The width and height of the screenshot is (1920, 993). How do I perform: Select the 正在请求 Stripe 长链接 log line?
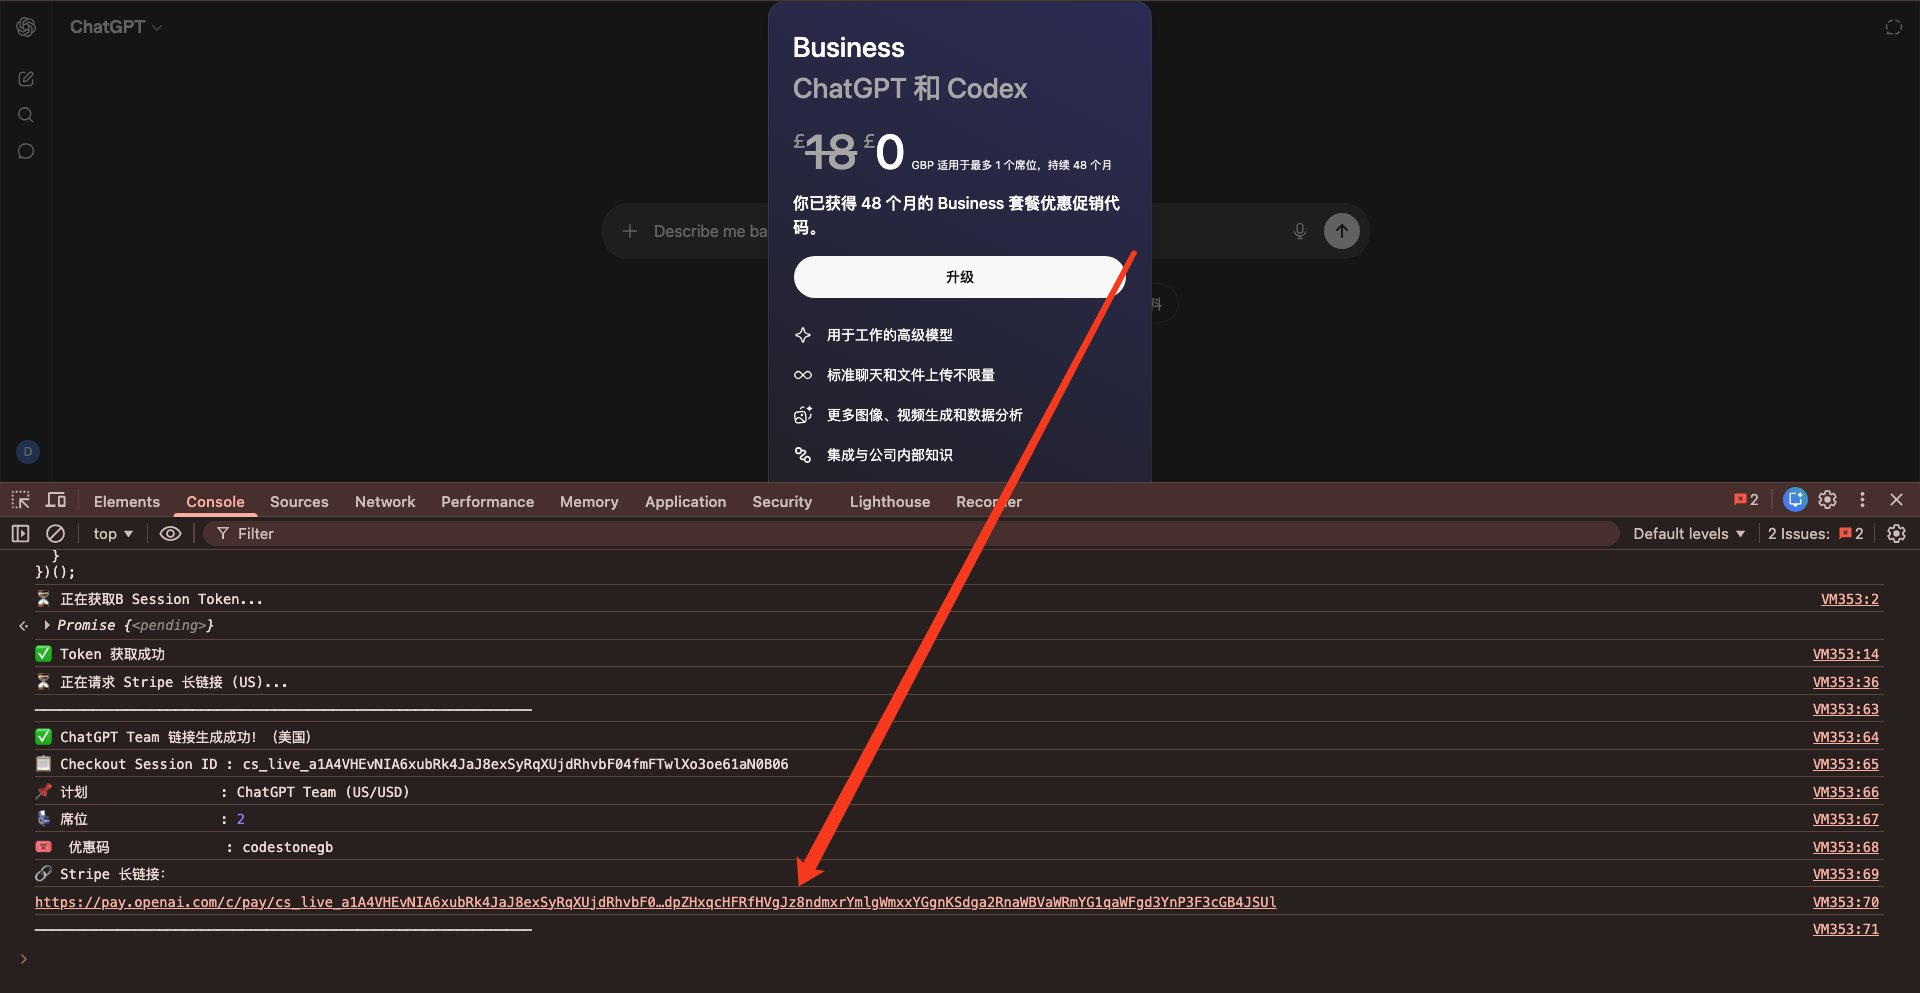coord(174,682)
